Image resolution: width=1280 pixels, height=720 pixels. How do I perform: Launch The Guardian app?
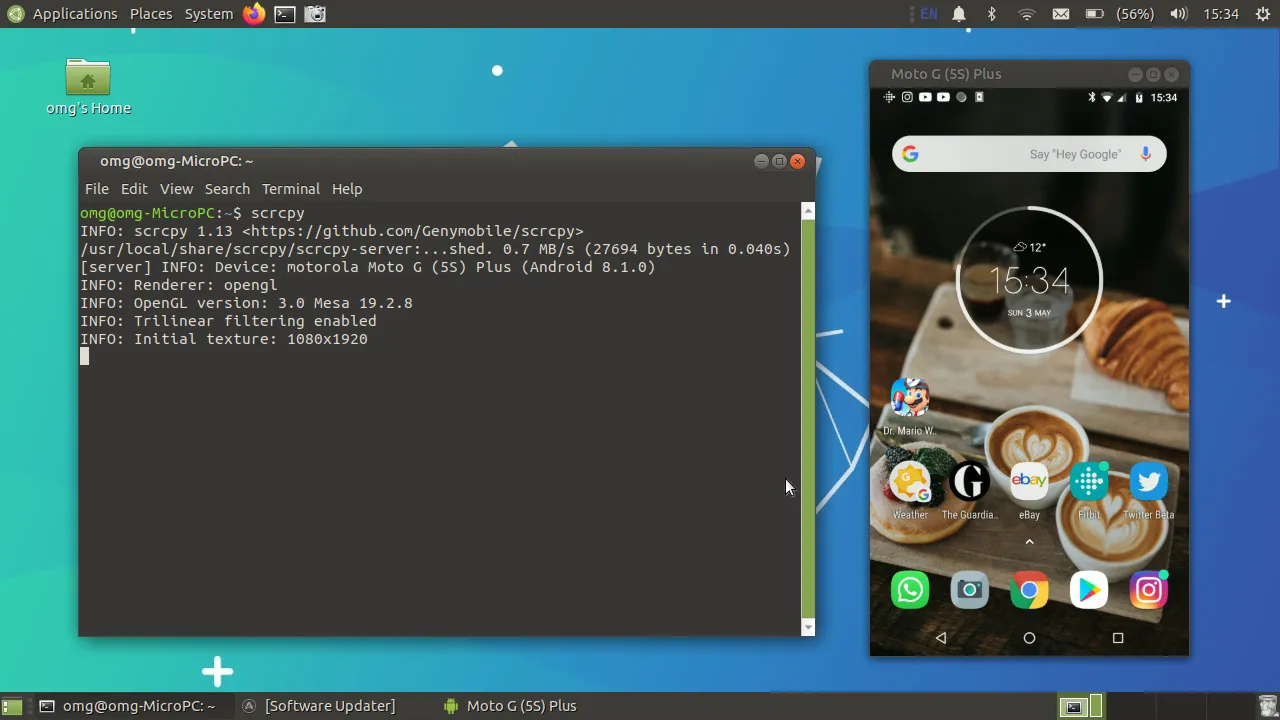click(x=969, y=481)
